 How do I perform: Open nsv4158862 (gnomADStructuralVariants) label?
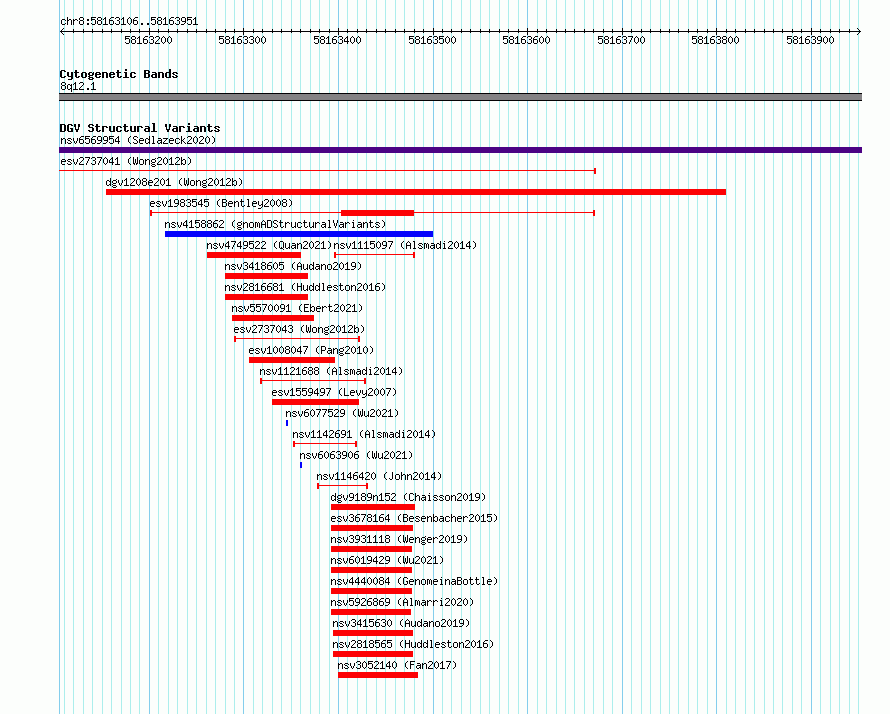point(275,224)
